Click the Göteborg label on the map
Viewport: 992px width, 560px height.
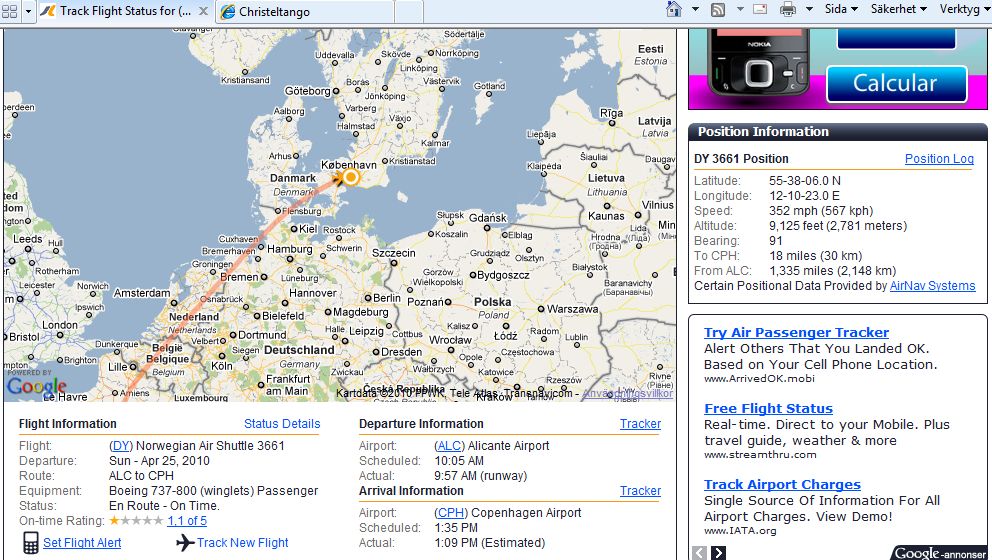pyautogui.click(x=307, y=91)
